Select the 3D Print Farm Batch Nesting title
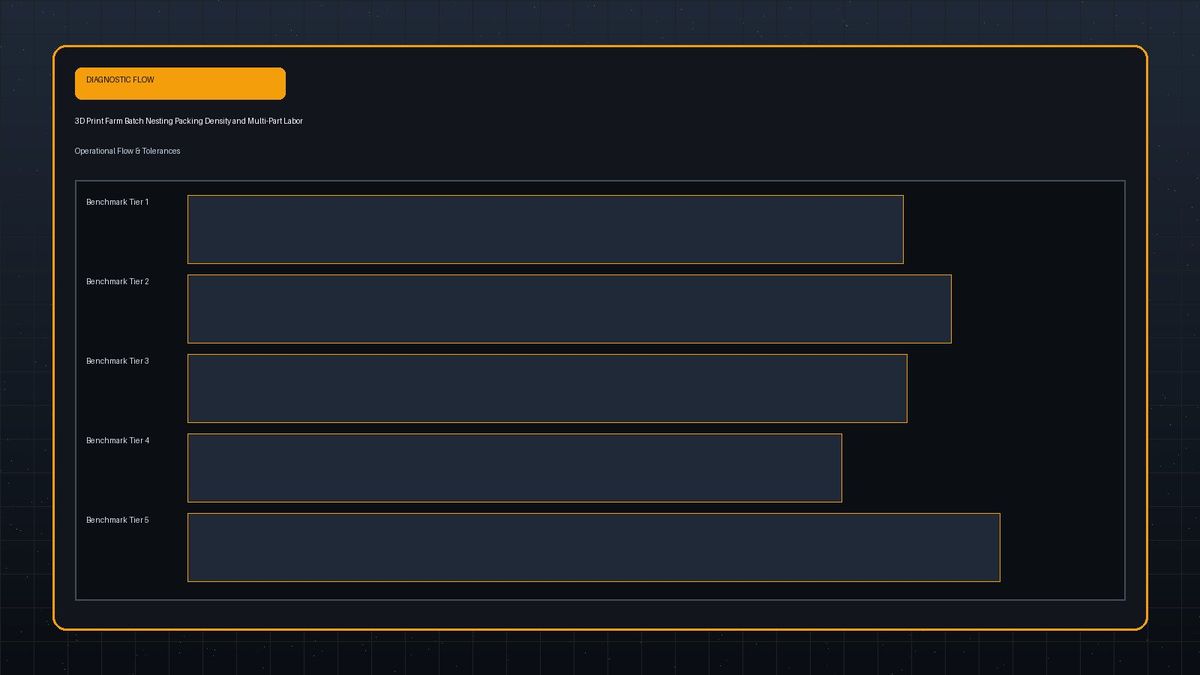The width and height of the screenshot is (1200, 675). [x=189, y=121]
